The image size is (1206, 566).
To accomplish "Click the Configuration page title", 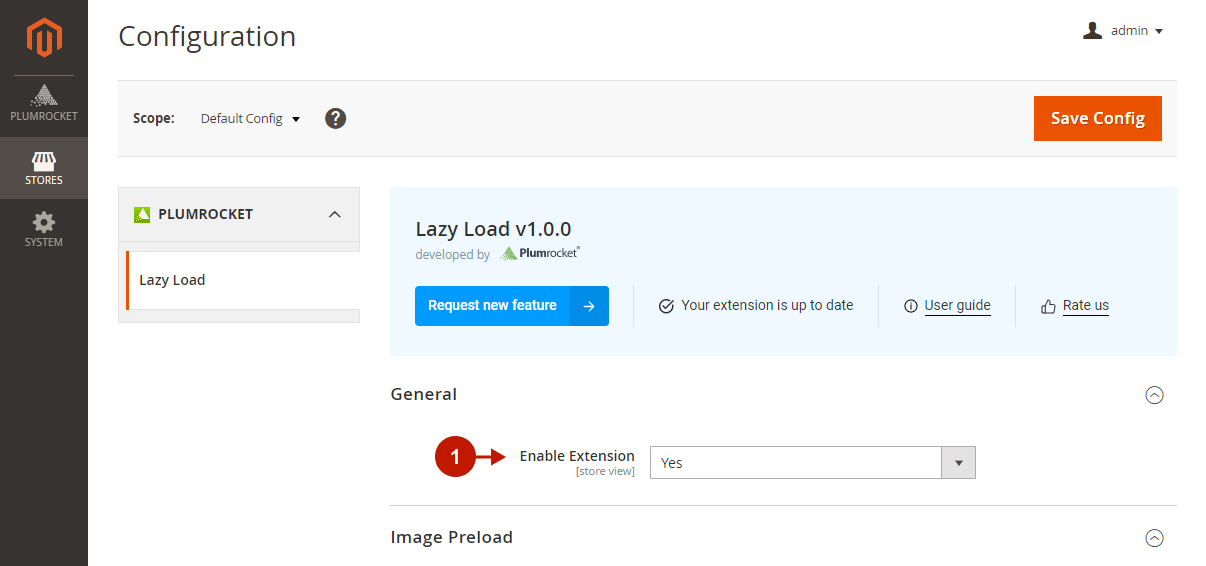I will (207, 37).
